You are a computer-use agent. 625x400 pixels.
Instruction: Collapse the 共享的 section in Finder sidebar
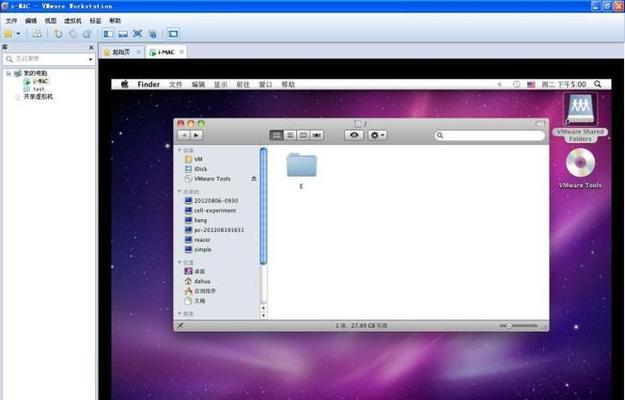click(179, 191)
